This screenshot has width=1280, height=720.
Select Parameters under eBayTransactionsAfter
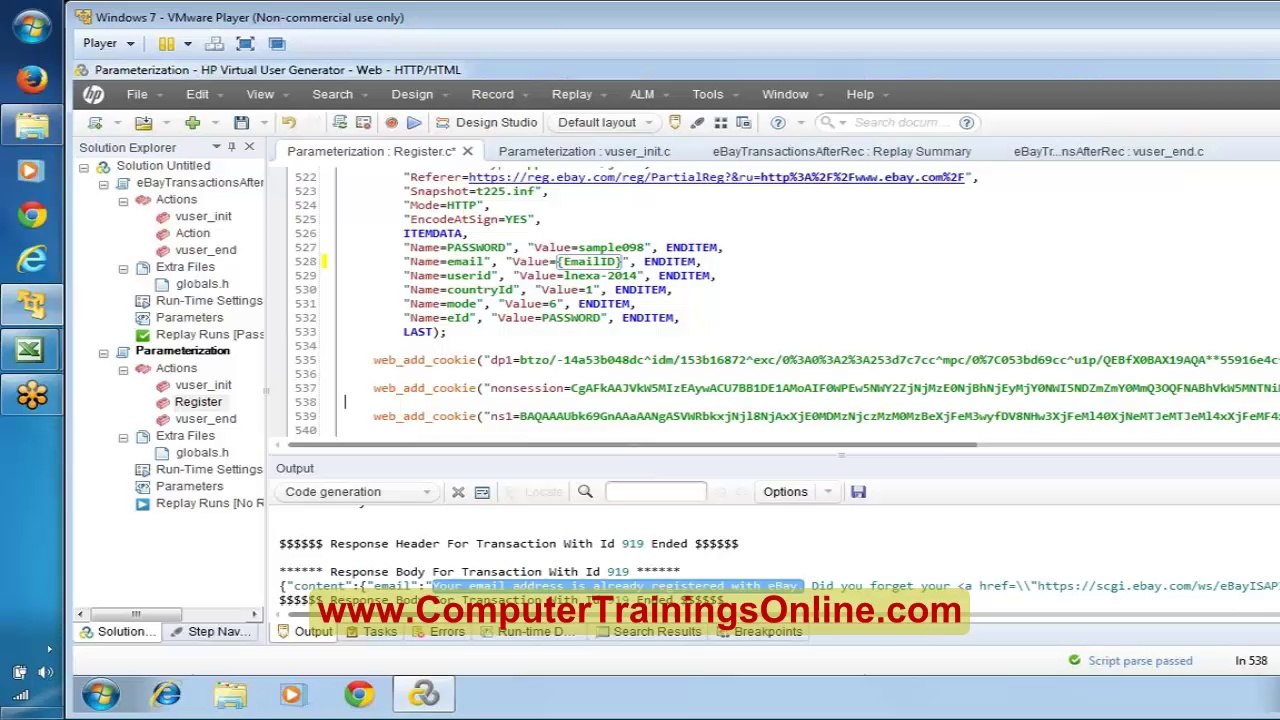point(189,317)
